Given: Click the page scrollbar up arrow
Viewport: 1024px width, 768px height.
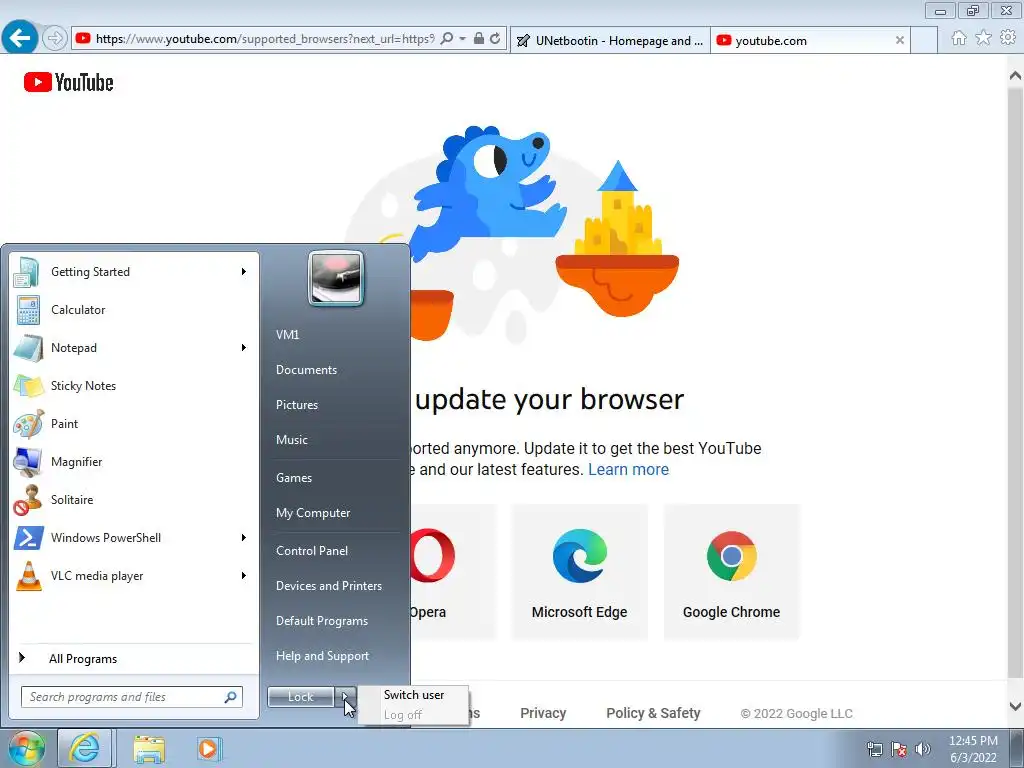Looking at the screenshot, I should [x=1015, y=74].
